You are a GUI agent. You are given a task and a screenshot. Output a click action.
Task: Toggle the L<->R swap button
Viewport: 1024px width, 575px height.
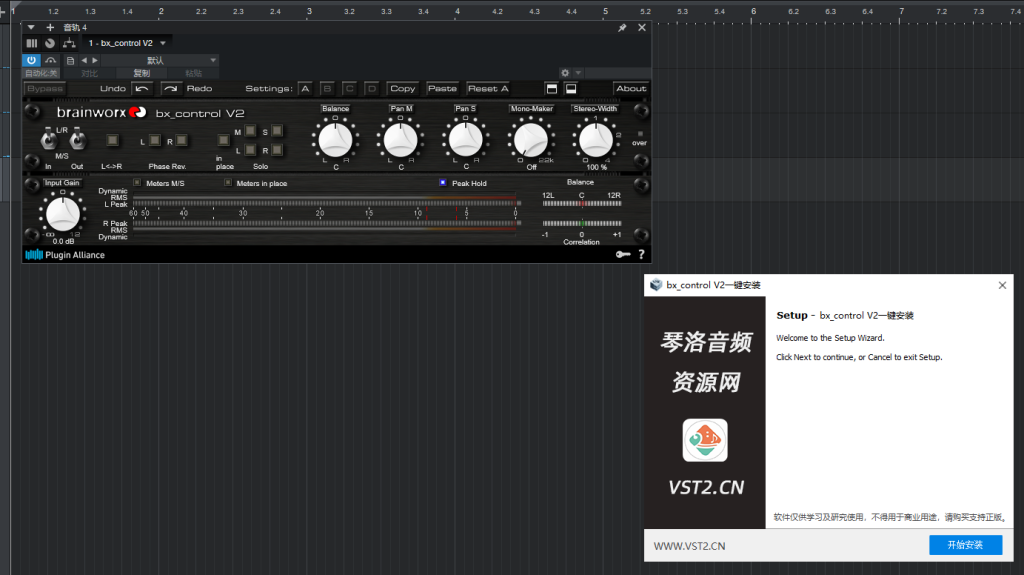click(112, 140)
